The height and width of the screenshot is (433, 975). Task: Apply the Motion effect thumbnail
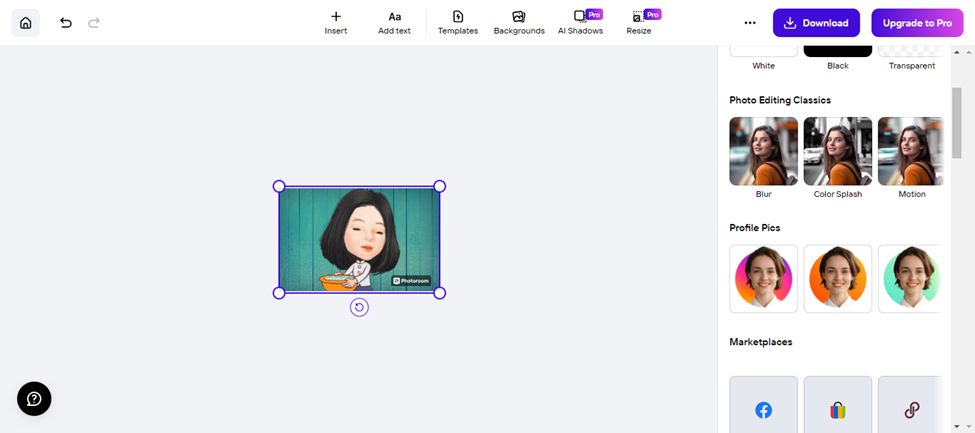tap(912, 151)
